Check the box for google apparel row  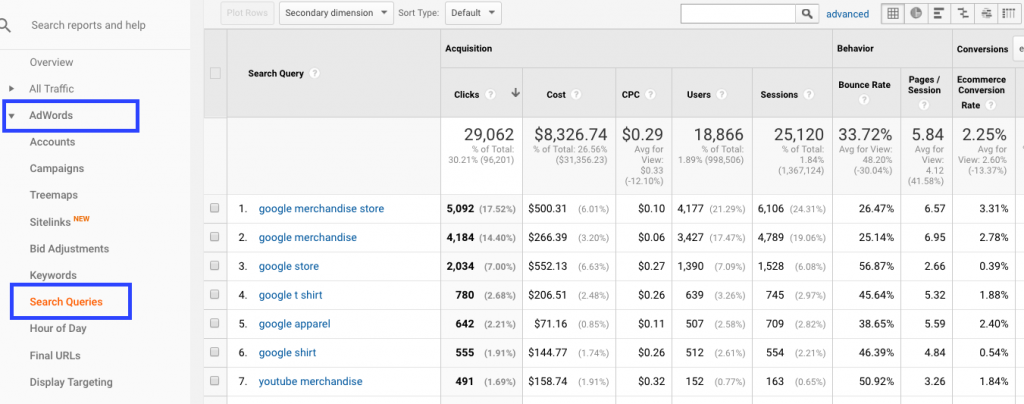(215, 323)
